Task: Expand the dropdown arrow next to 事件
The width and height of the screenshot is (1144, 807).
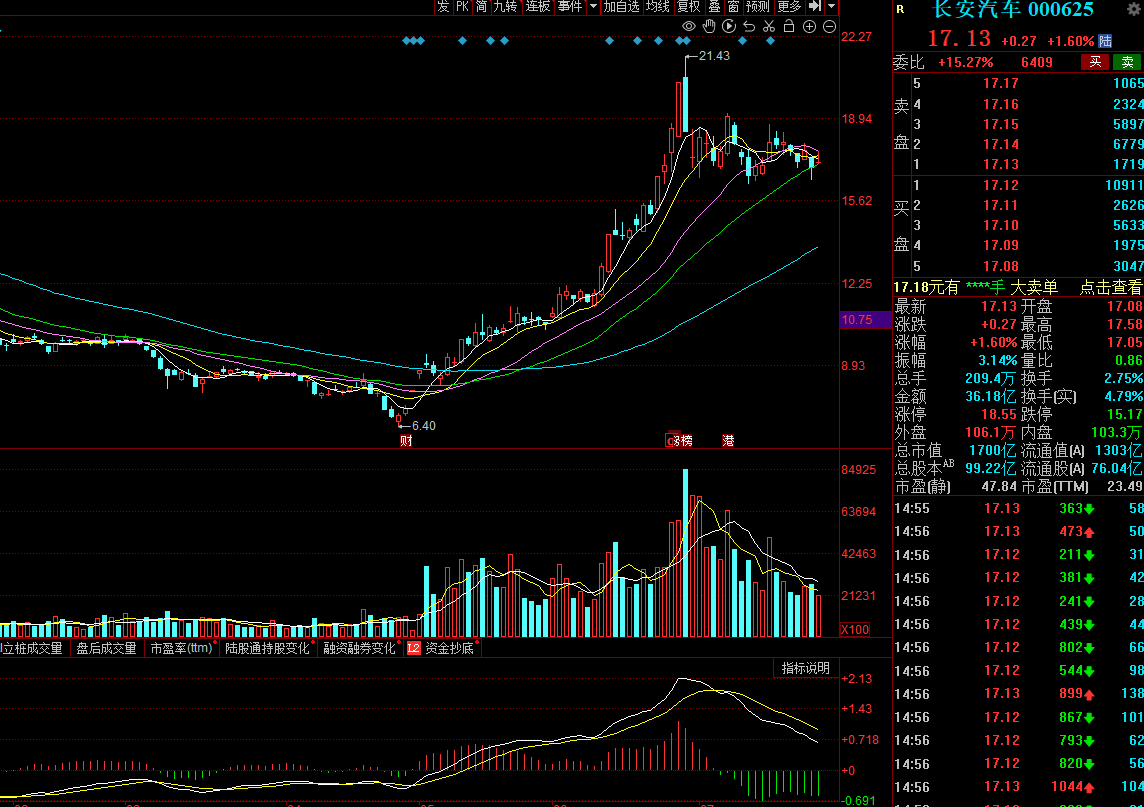Action: [593, 7]
